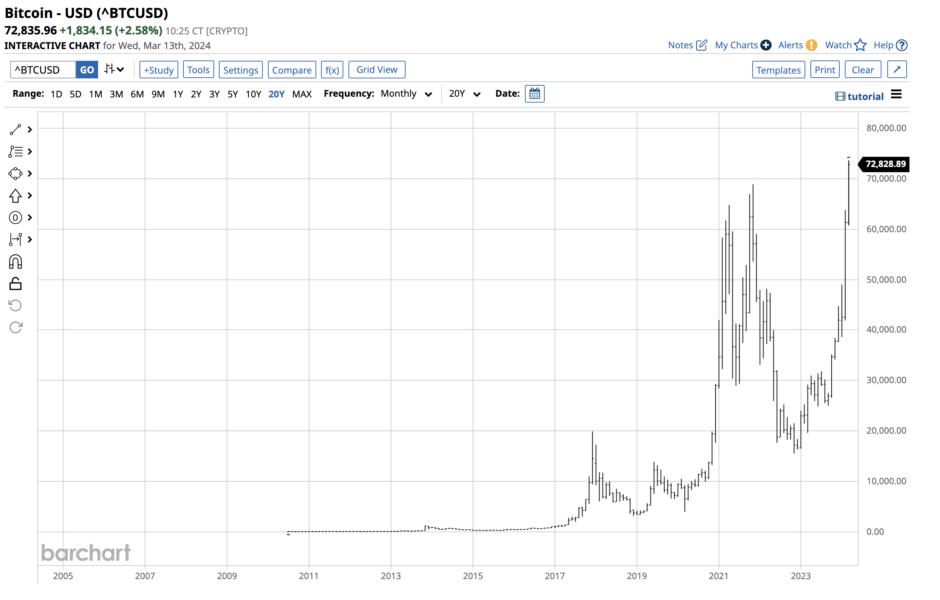Open the Frequency Monthly dropdown
The image size is (940, 600).
[x=406, y=94]
